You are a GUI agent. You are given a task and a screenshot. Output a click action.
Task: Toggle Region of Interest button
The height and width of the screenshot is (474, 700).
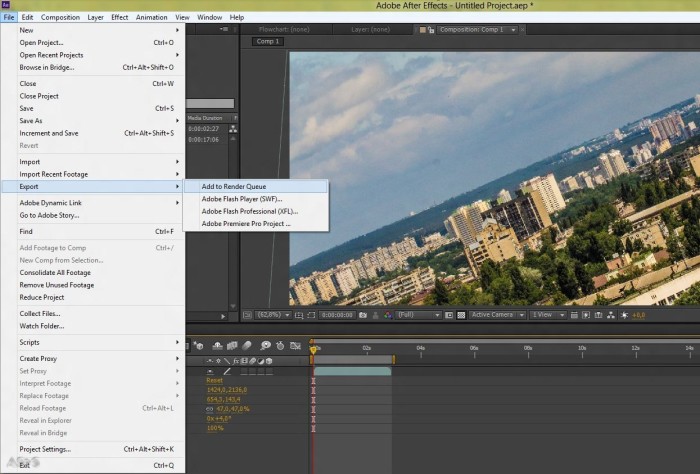click(x=449, y=315)
